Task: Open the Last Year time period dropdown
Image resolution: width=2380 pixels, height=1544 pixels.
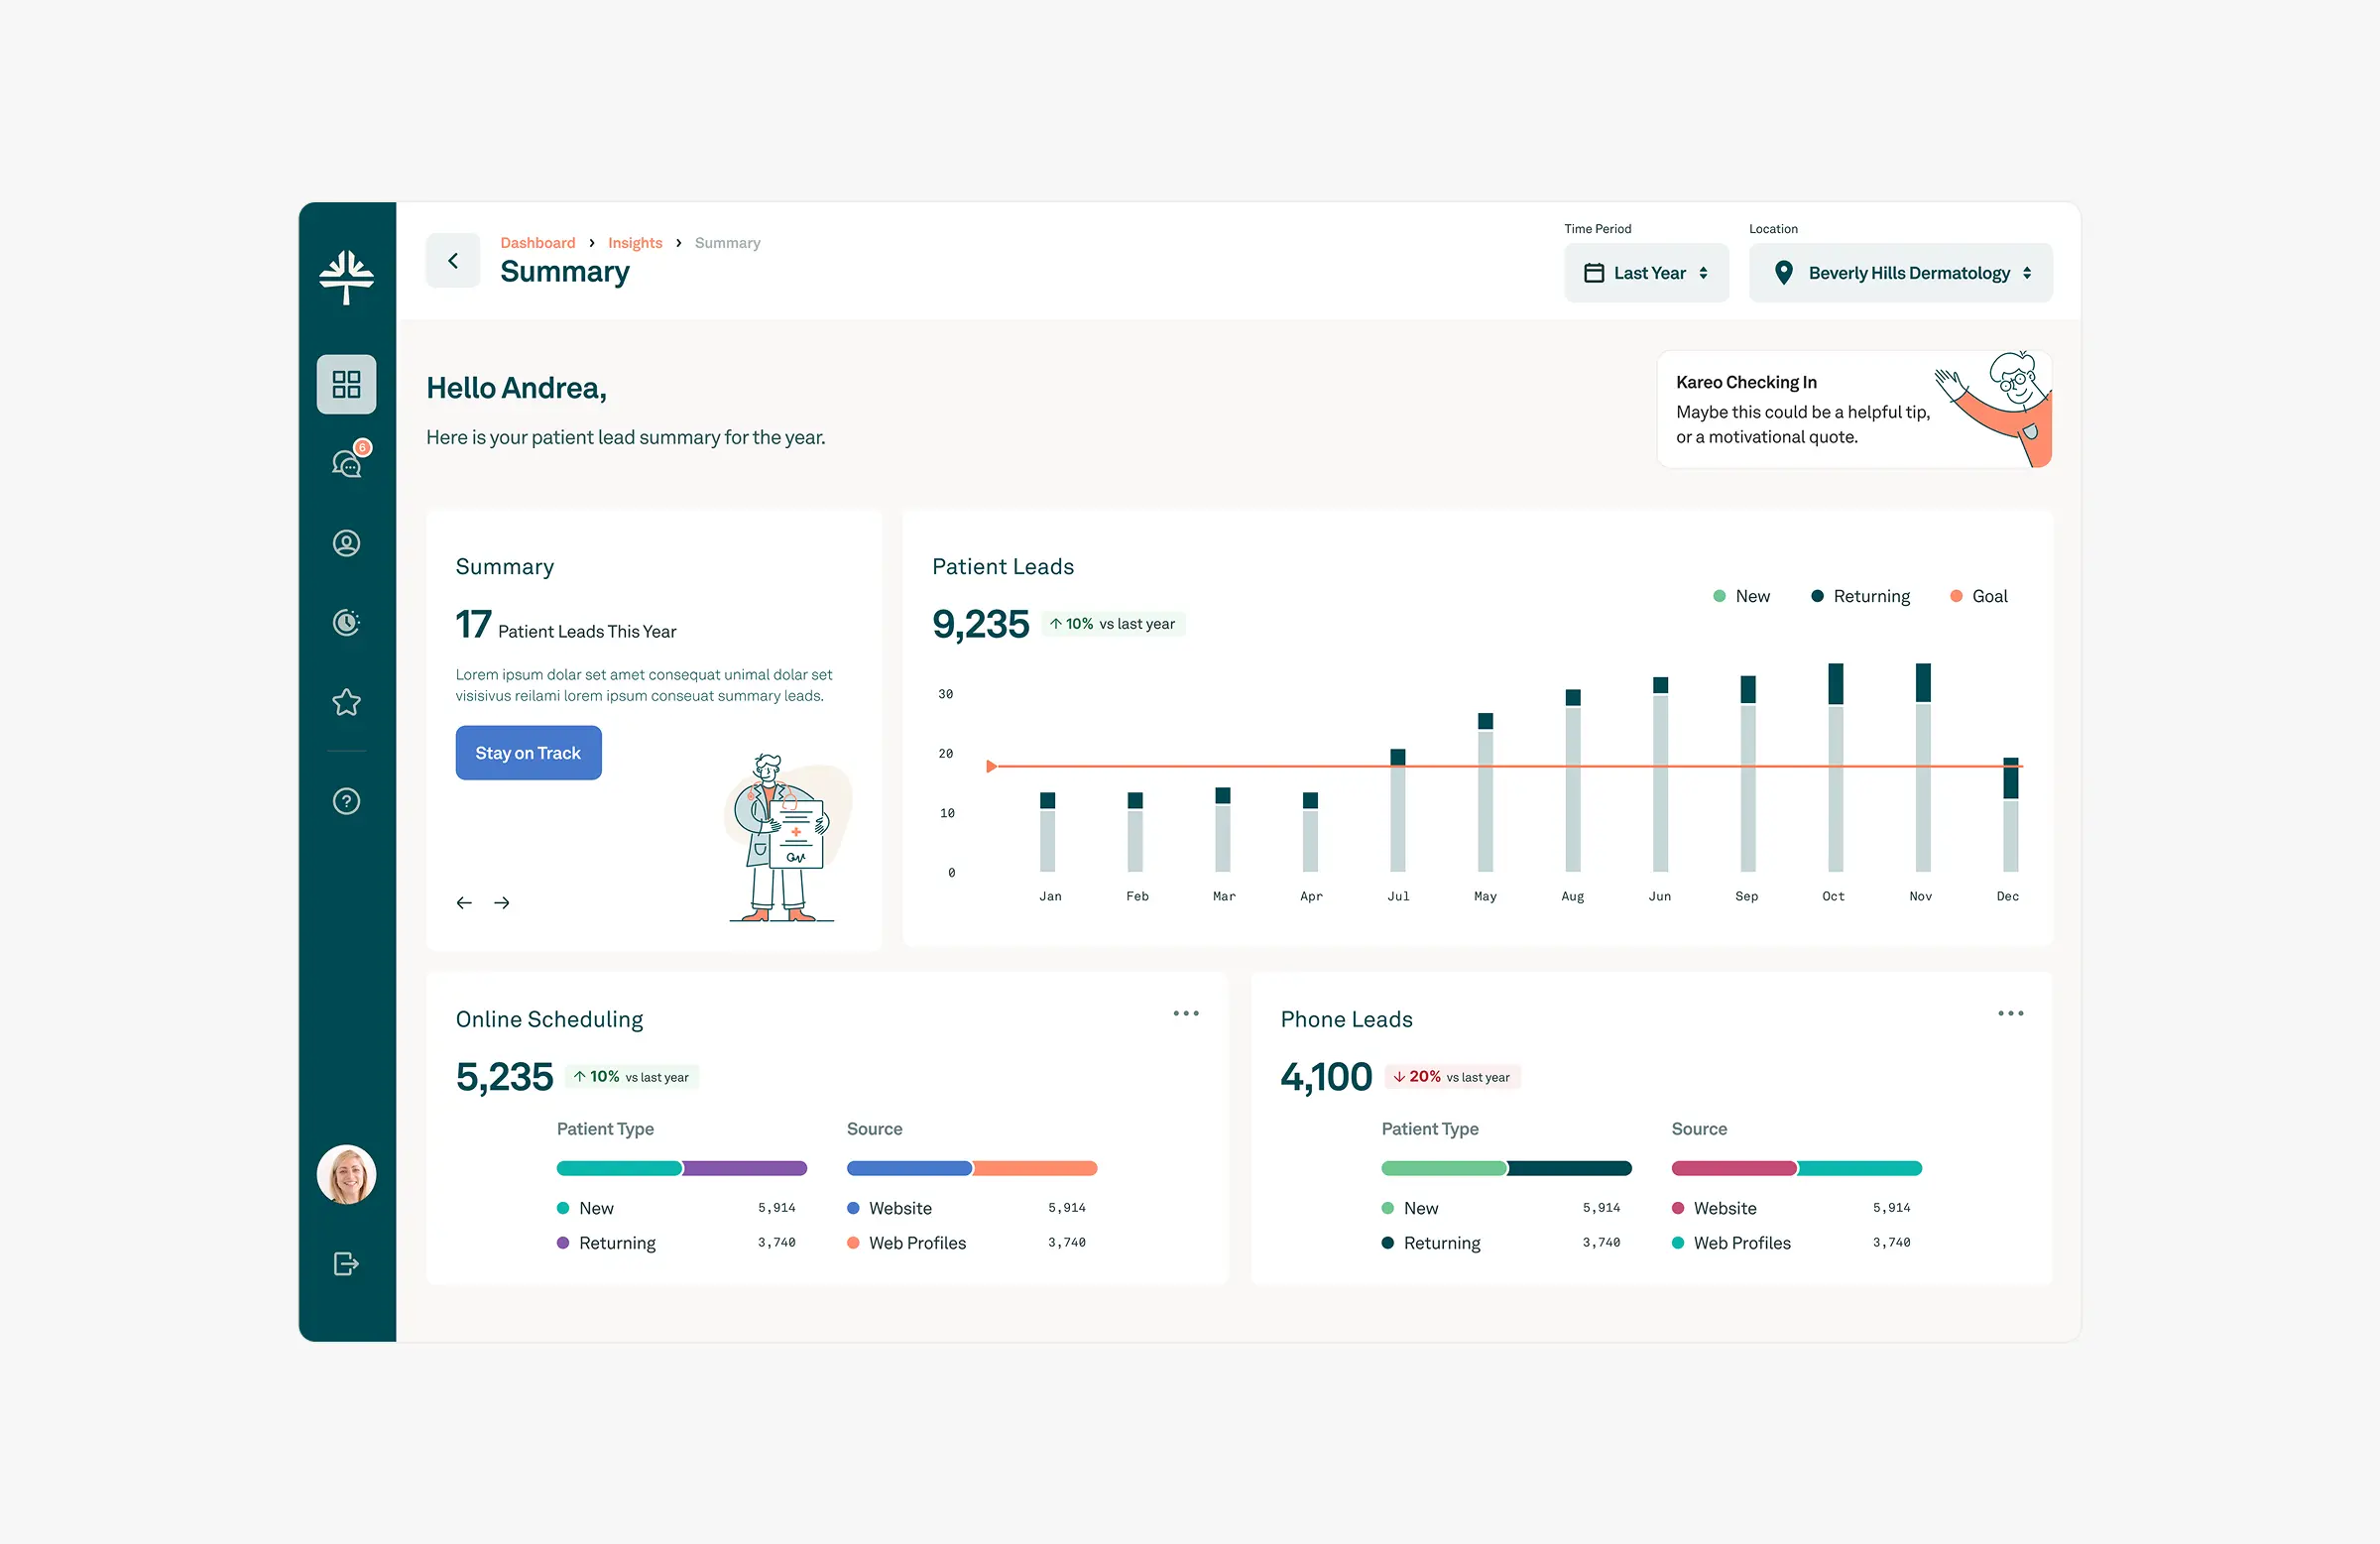Action: (x=1646, y=273)
